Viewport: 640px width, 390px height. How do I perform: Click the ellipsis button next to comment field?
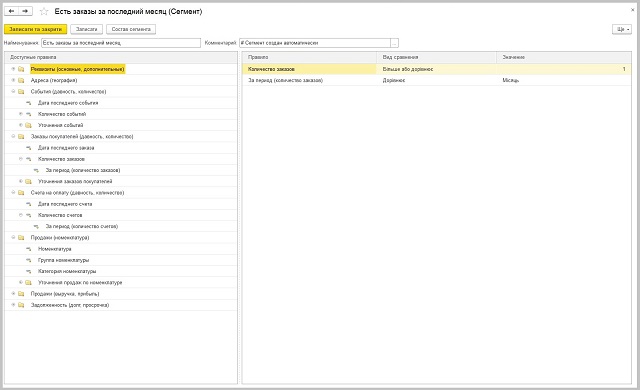tap(394, 43)
